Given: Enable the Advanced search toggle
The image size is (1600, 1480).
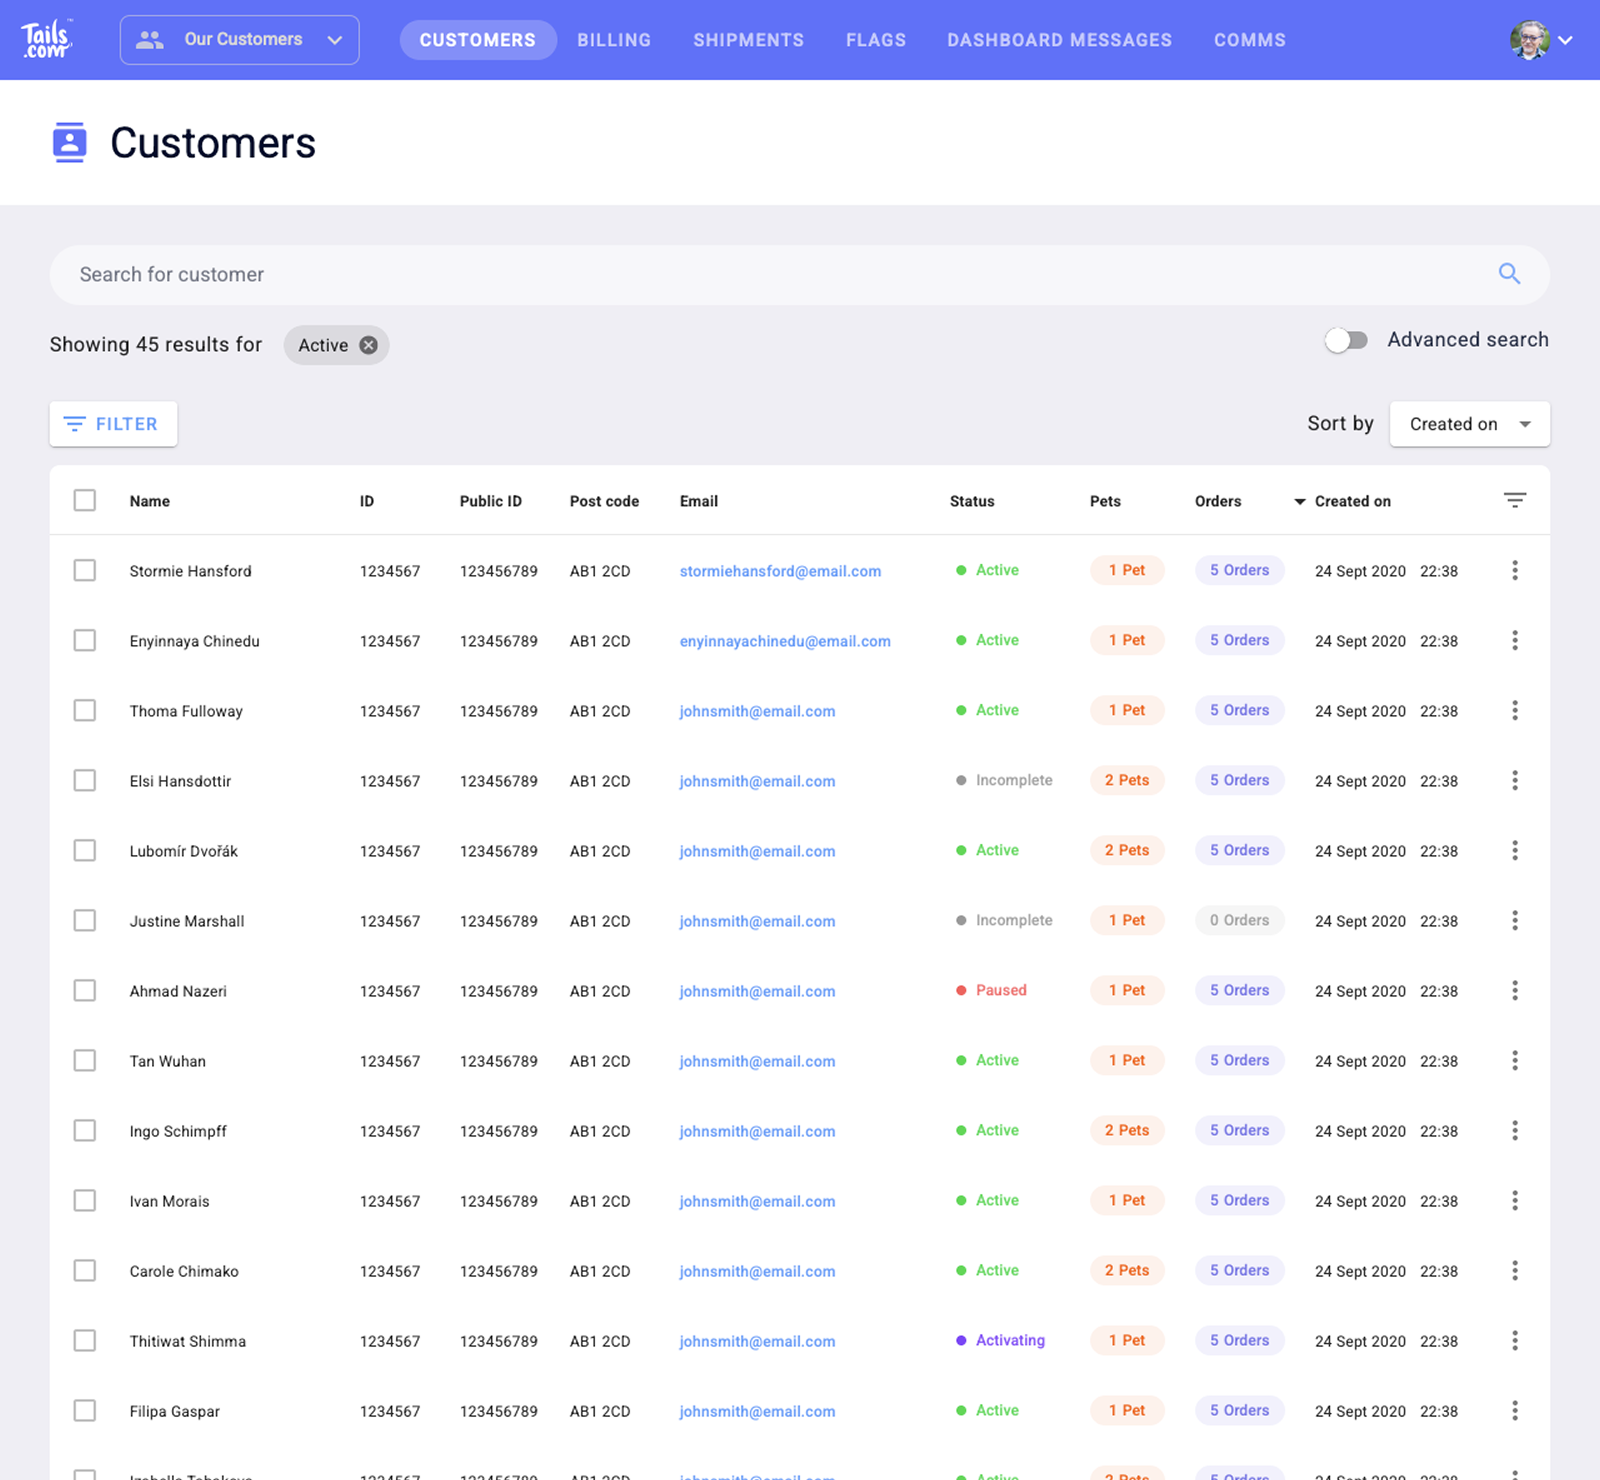Looking at the screenshot, I should (1346, 340).
